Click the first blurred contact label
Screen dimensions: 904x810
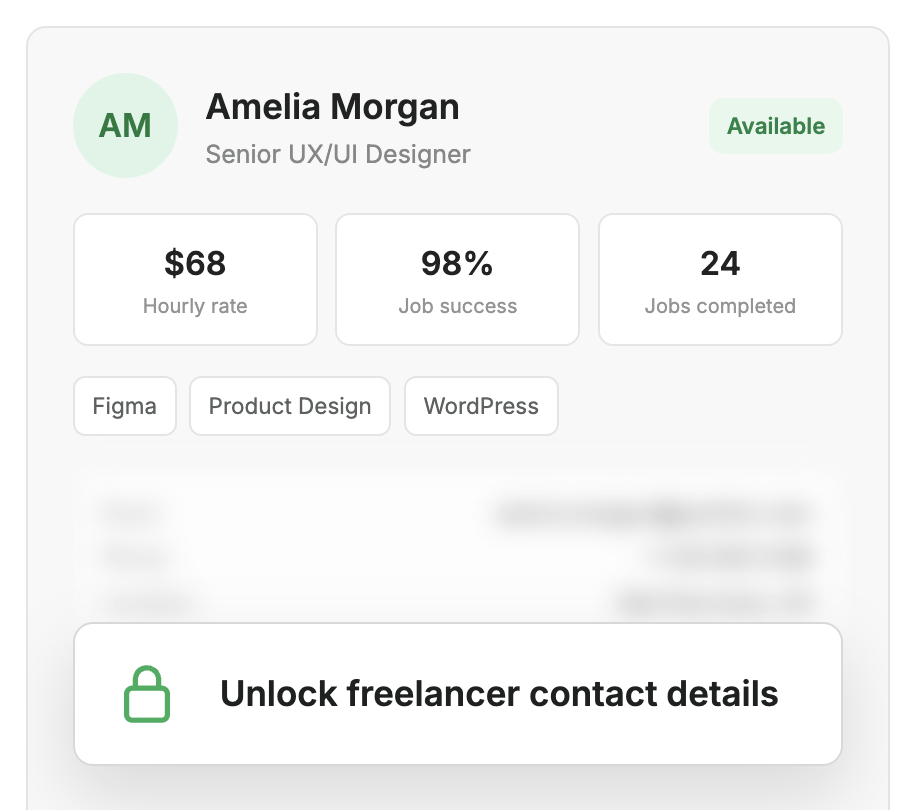[130, 513]
